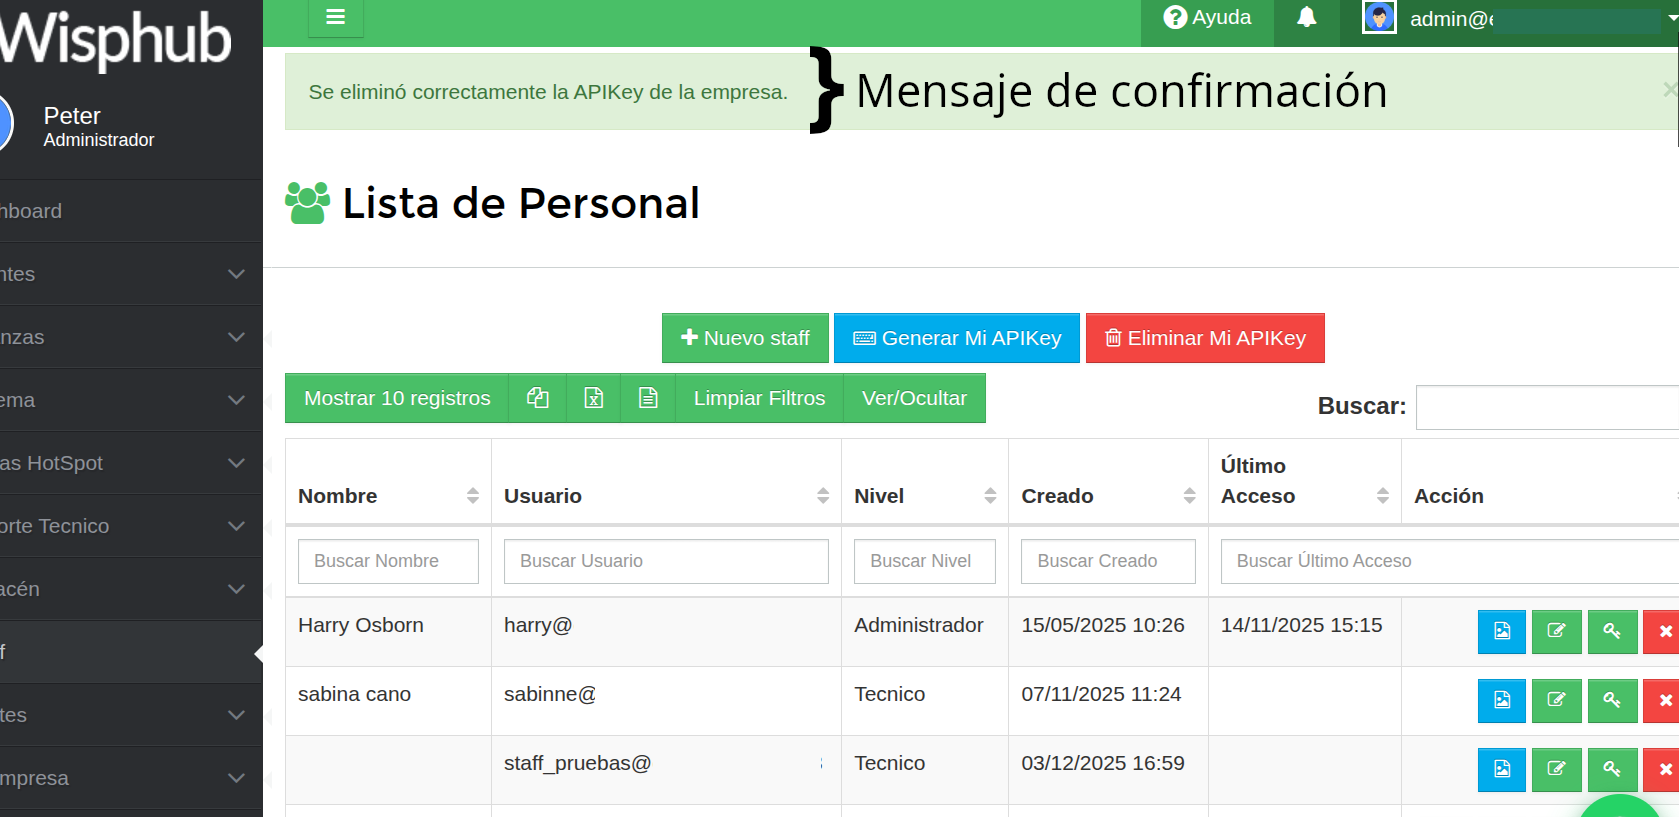Click Eliminar Mi APIKey button
The image size is (1679, 817).
(x=1205, y=338)
